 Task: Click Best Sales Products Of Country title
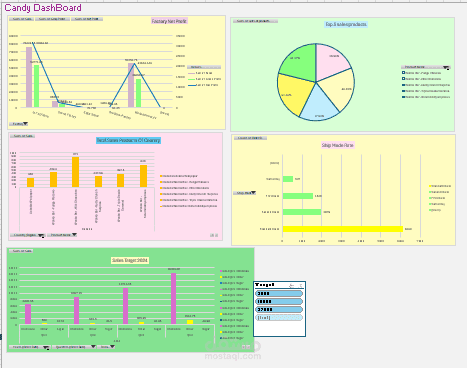(x=128, y=140)
